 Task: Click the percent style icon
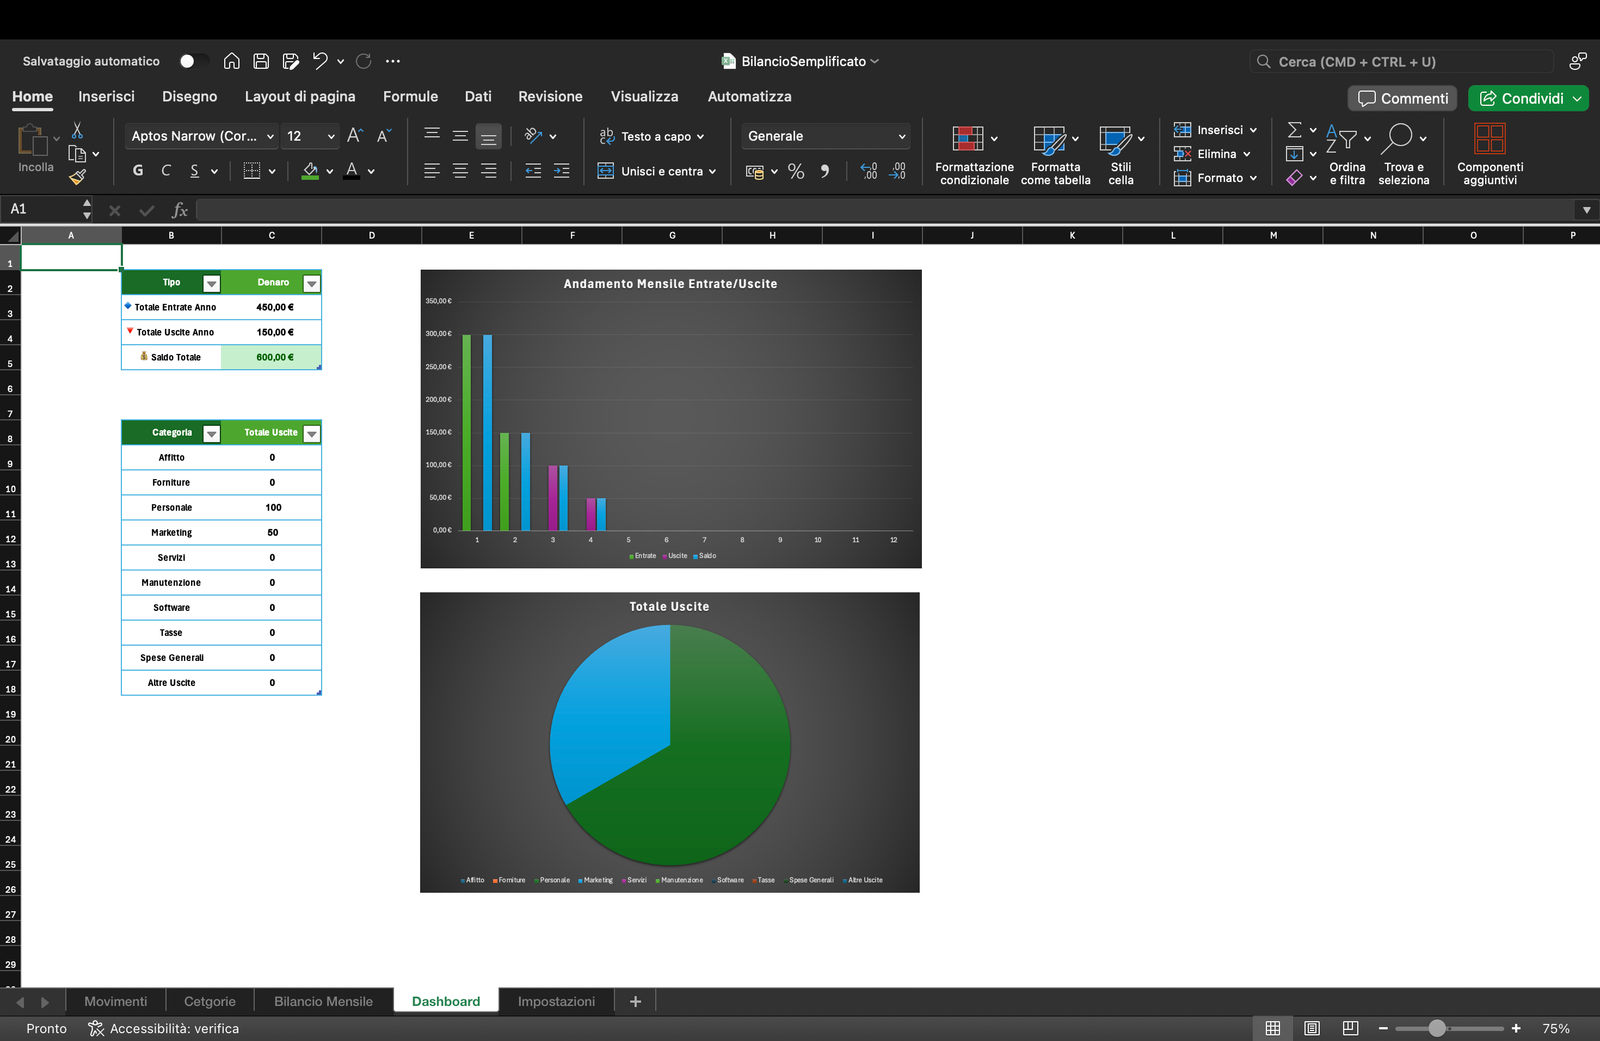click(796, 171)
